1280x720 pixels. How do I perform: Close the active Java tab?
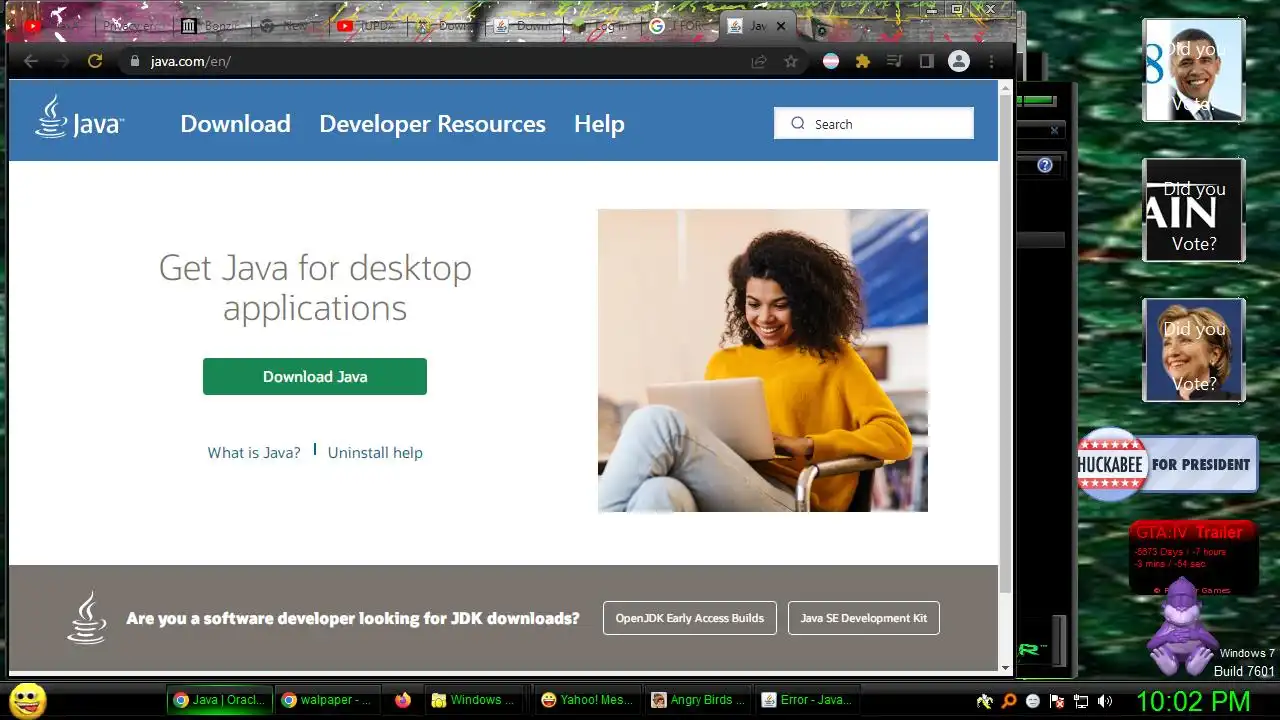(781, 26)
